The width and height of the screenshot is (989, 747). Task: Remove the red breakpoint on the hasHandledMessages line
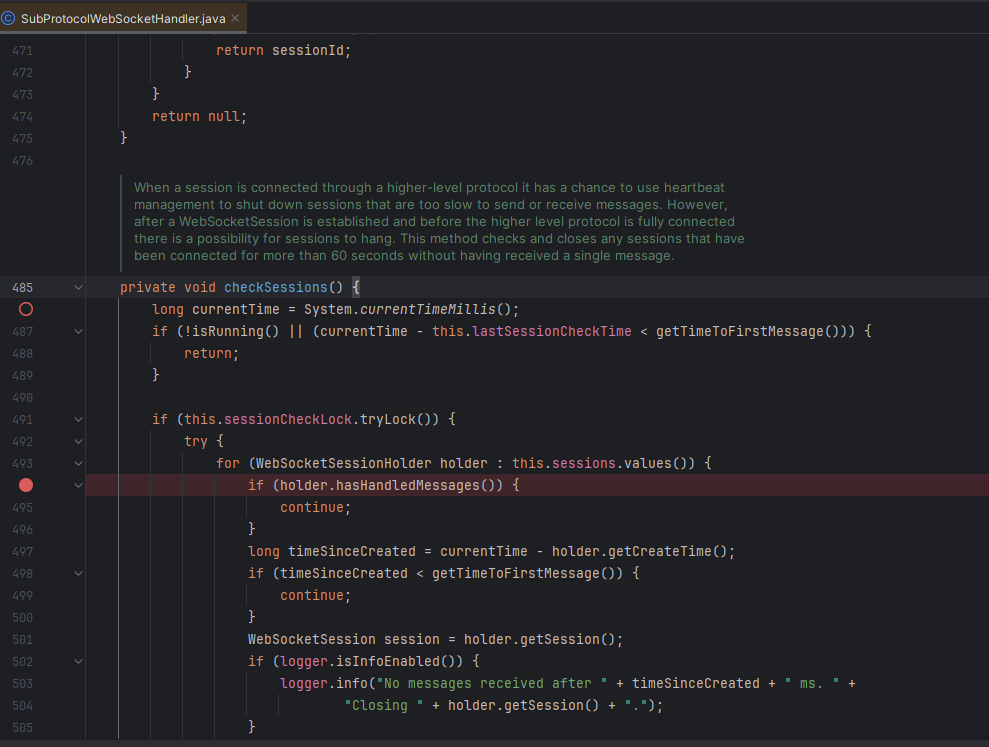(x=26, y=485)
